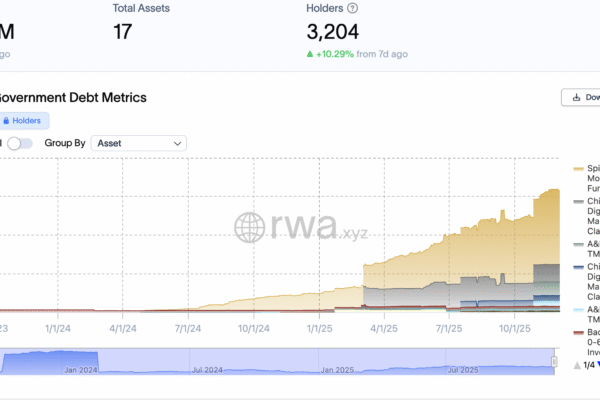This screenshot has height=400, width=600.
Task: Click the legend previous page arrow
Action: click(575, 365)
